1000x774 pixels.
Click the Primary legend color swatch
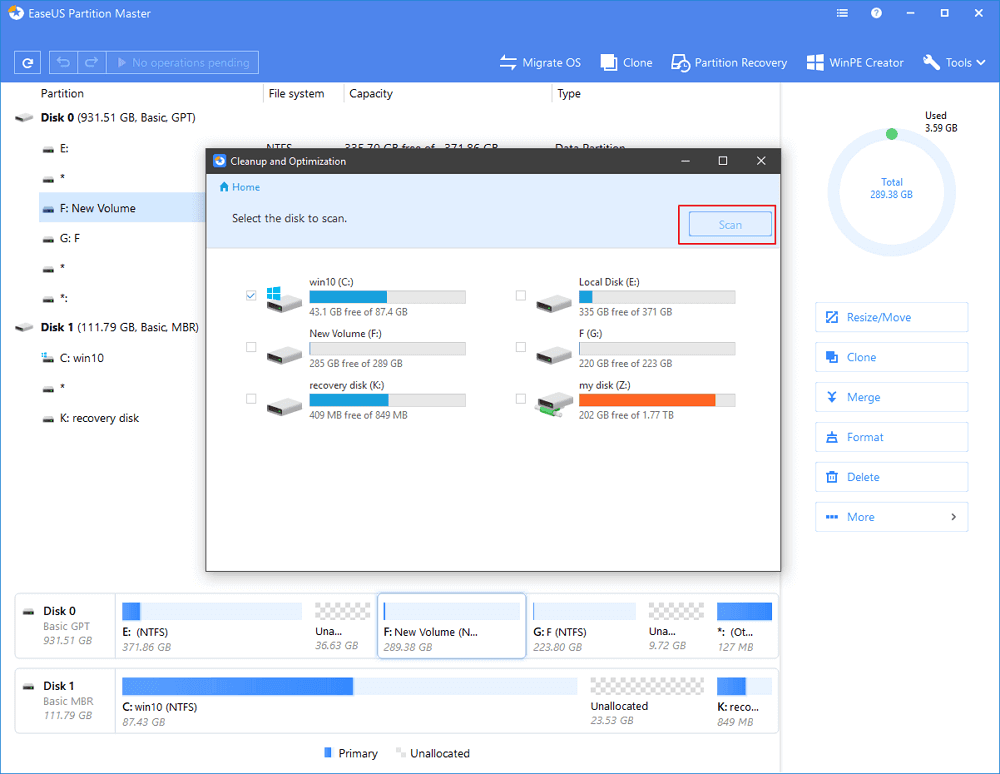pos(328,752)
